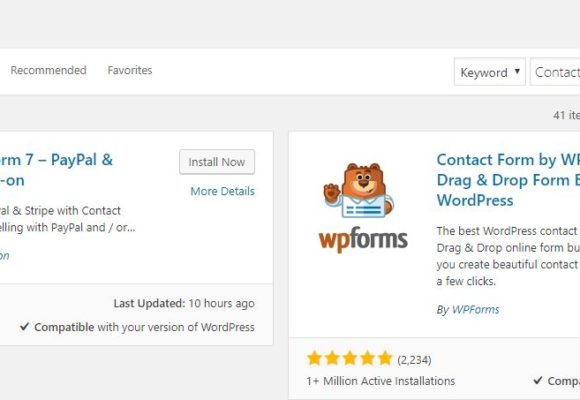Click the first rating star
Viewport: 580px width, 400px height.
point(314,359)
